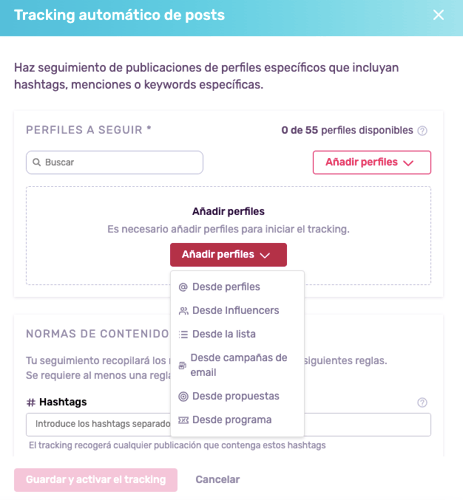This screenshot has height=500, width=463.
Task: Collapse the red Añadir perfiles dropdown button
Action: (x=228, y=255)
